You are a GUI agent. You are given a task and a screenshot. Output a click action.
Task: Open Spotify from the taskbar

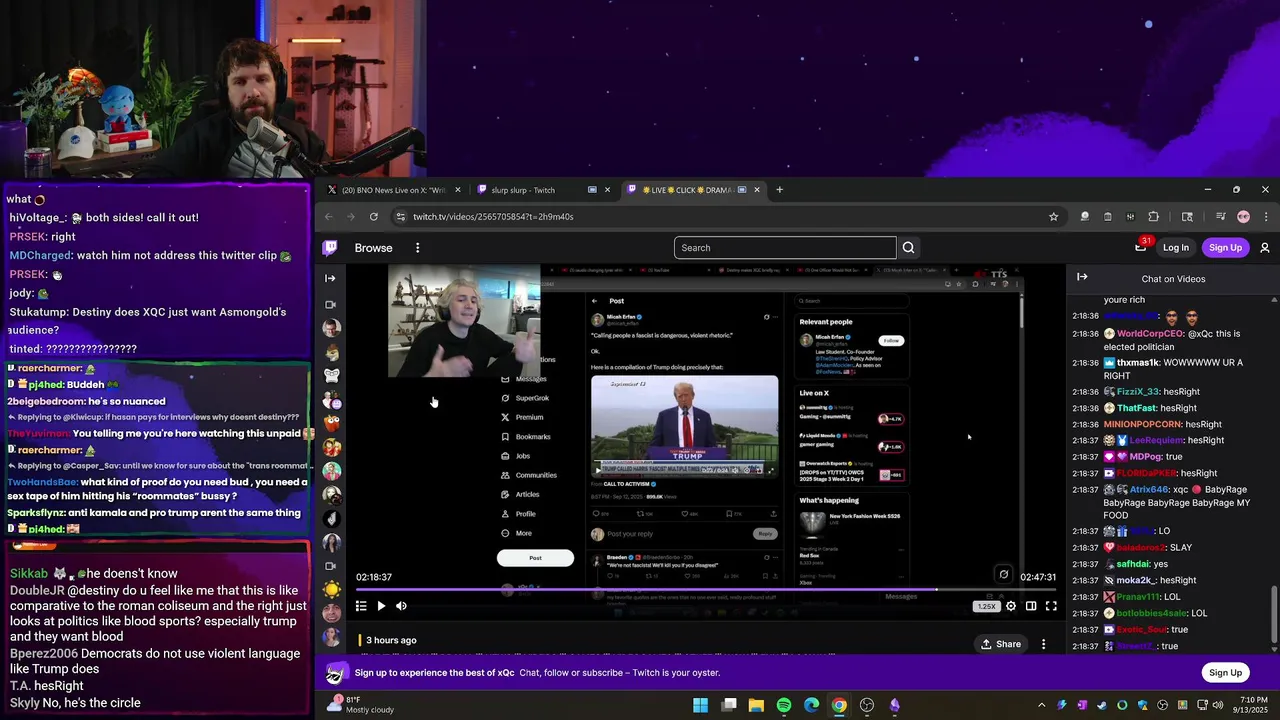[784, 705]
